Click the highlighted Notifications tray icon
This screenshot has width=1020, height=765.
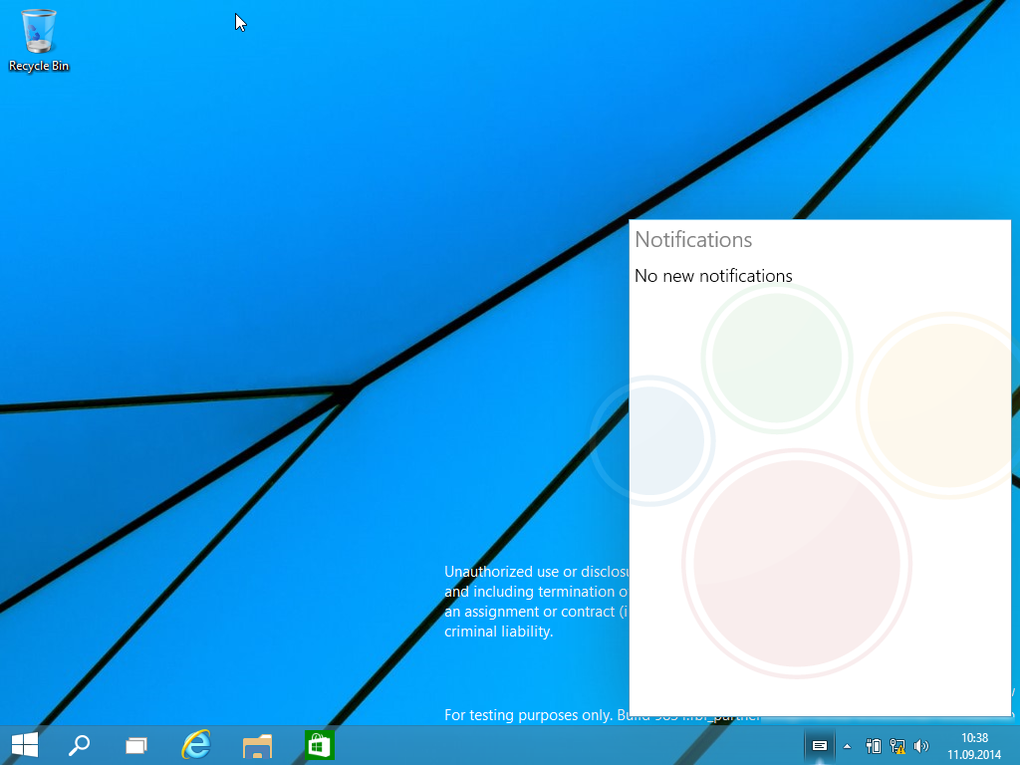pyautogui.click(x=819, y=746)
